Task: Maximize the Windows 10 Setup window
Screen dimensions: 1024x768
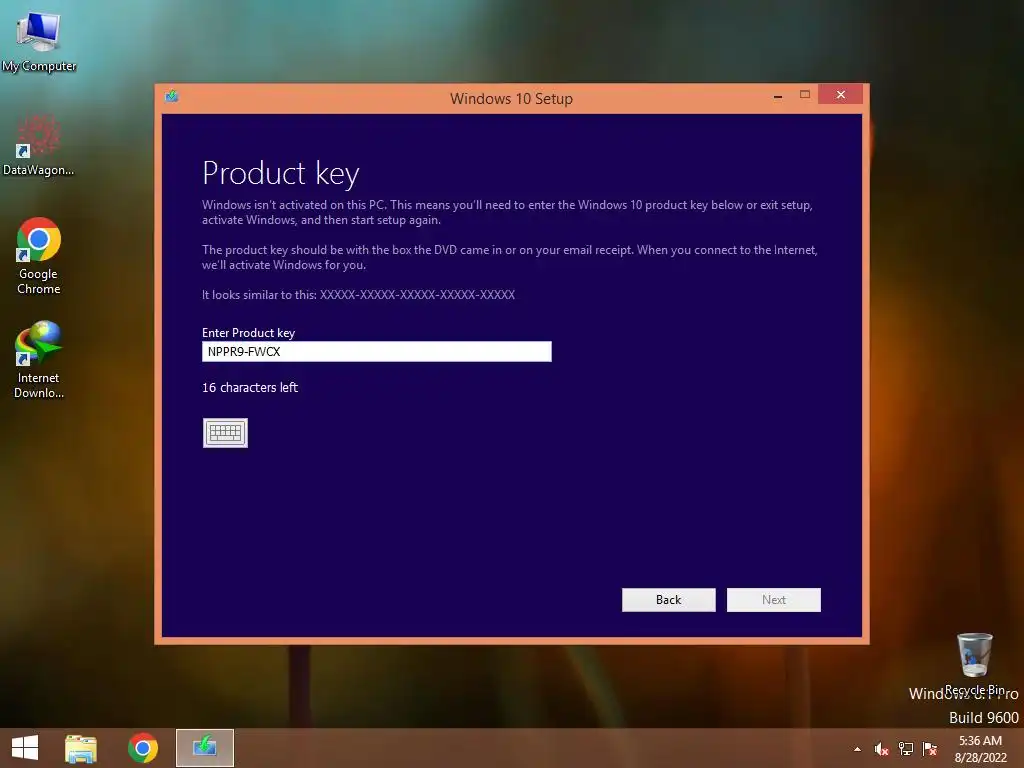Action: click(805, 95)
